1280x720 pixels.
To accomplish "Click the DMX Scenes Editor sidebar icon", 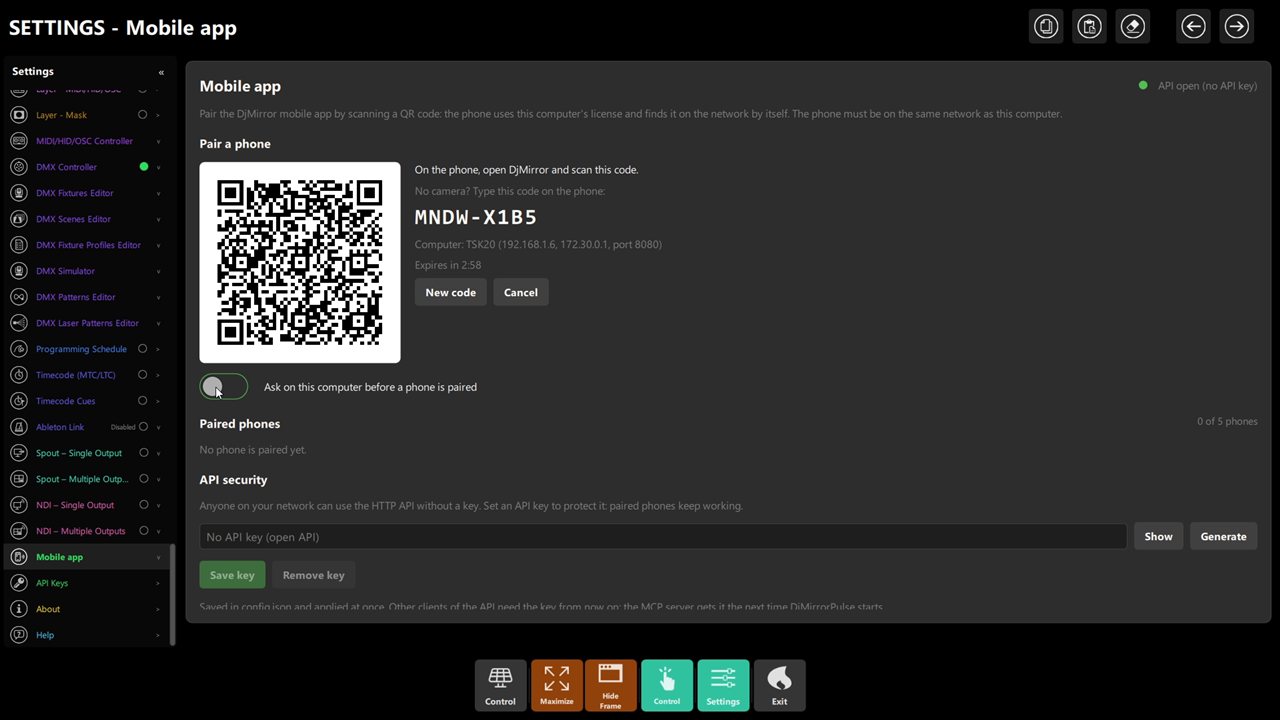I will 18,219.
